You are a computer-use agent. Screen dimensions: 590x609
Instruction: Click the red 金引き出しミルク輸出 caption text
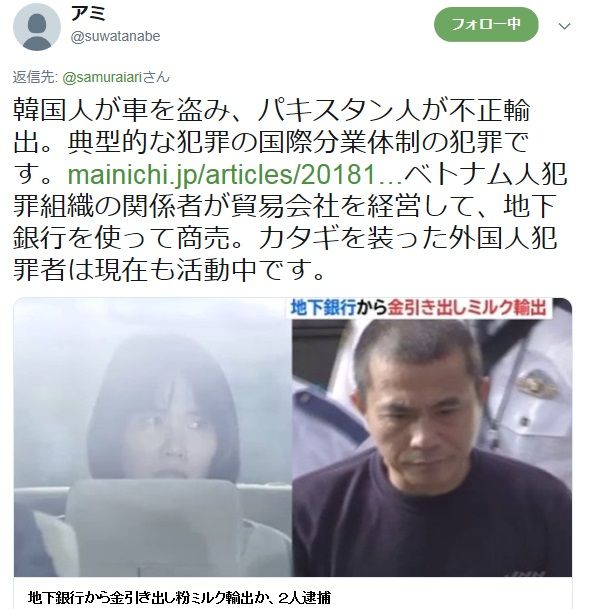(466, 308)
